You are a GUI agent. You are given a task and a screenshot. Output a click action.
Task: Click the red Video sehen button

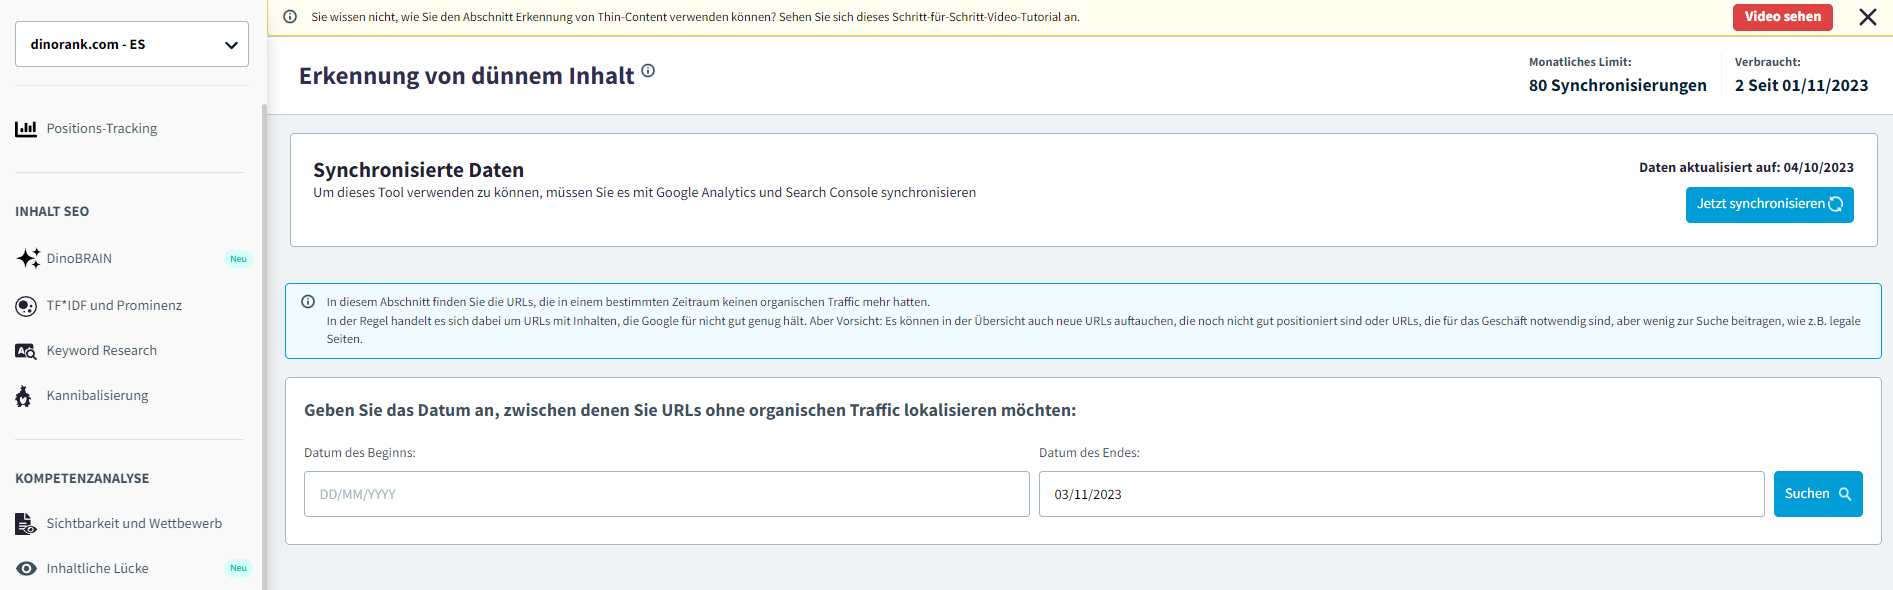pyautogui.click(x=1782, y=17)
